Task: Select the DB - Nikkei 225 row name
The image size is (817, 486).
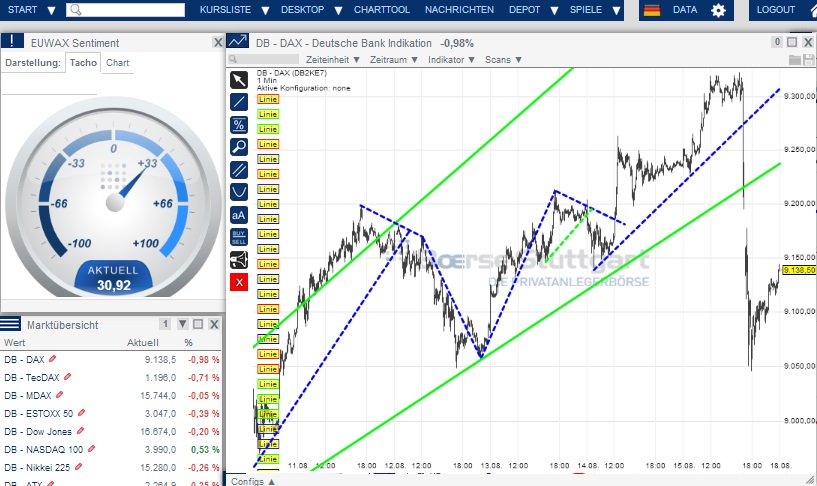Action: (36, 467)
